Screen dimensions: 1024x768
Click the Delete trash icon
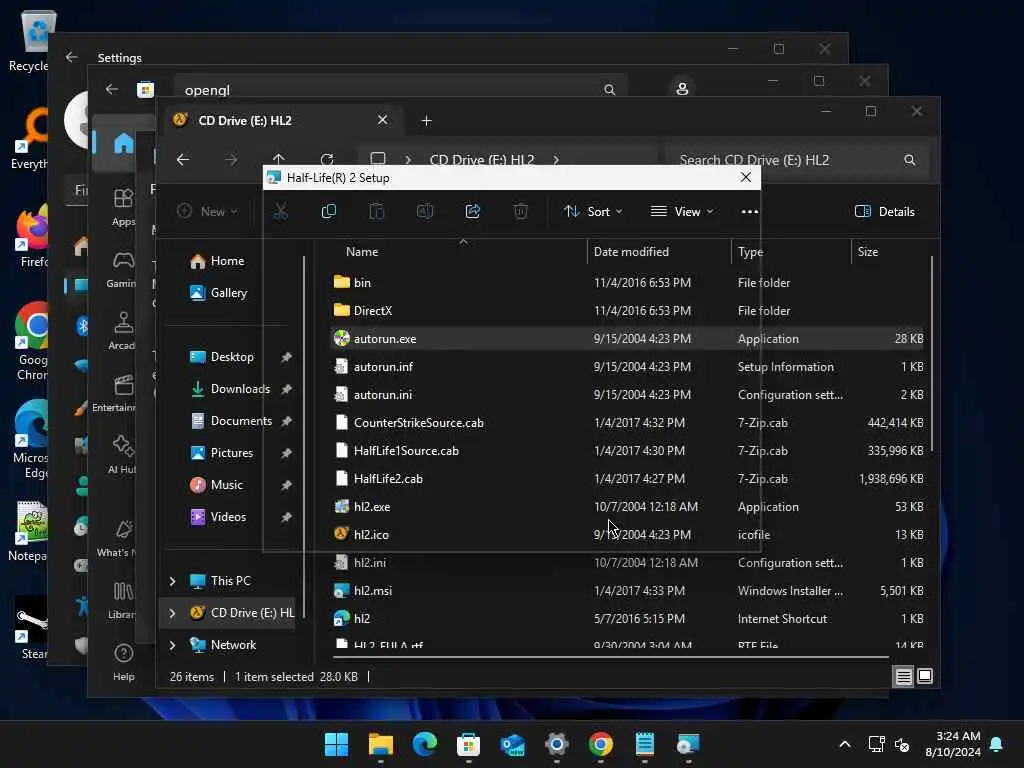[520, 212]
